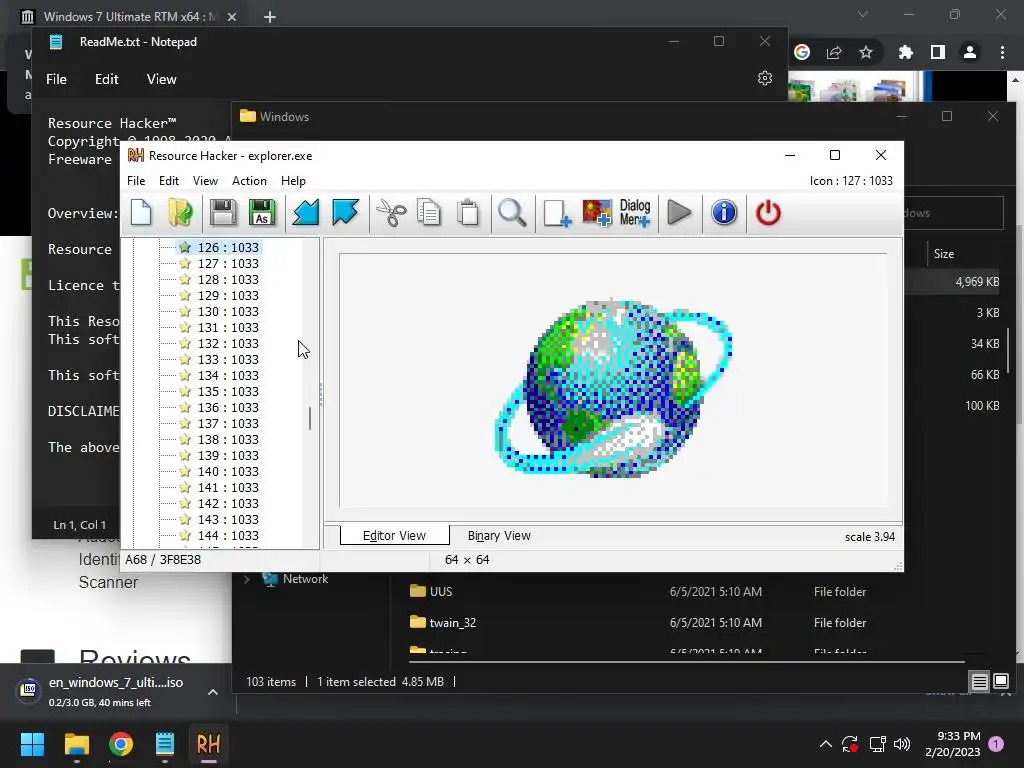1024x768 pixels.
Task: Click the Size column header in Explorer
Action: [x=944, y=254]
